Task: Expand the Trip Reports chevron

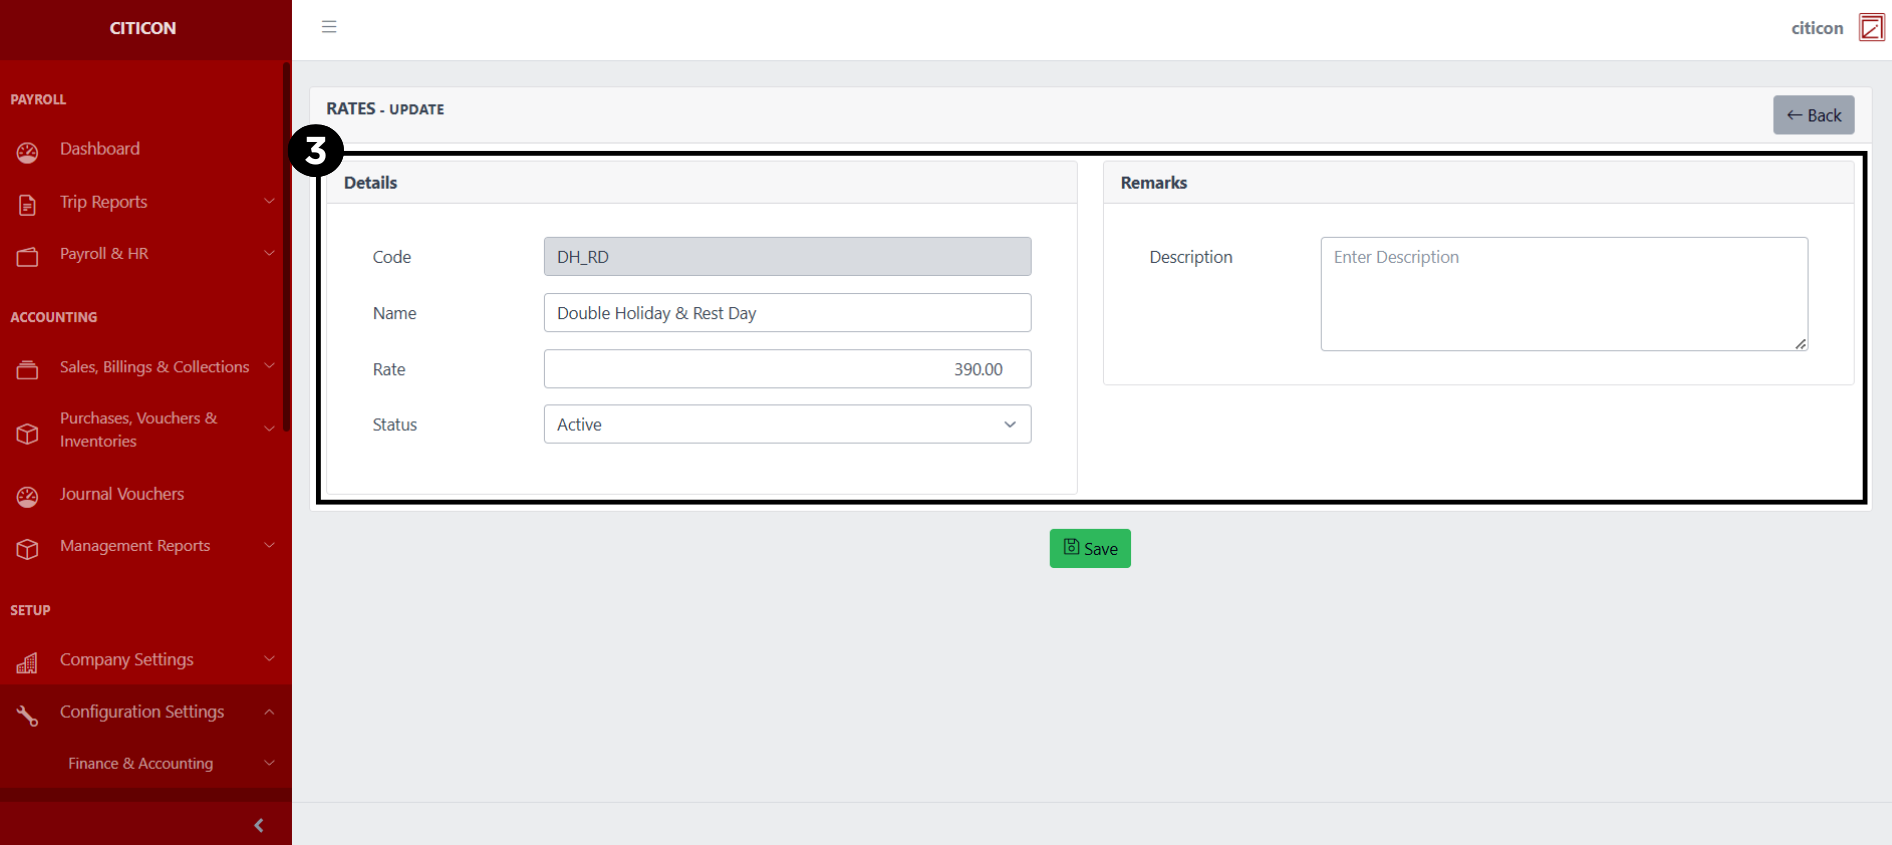Action: pos(269,202)
